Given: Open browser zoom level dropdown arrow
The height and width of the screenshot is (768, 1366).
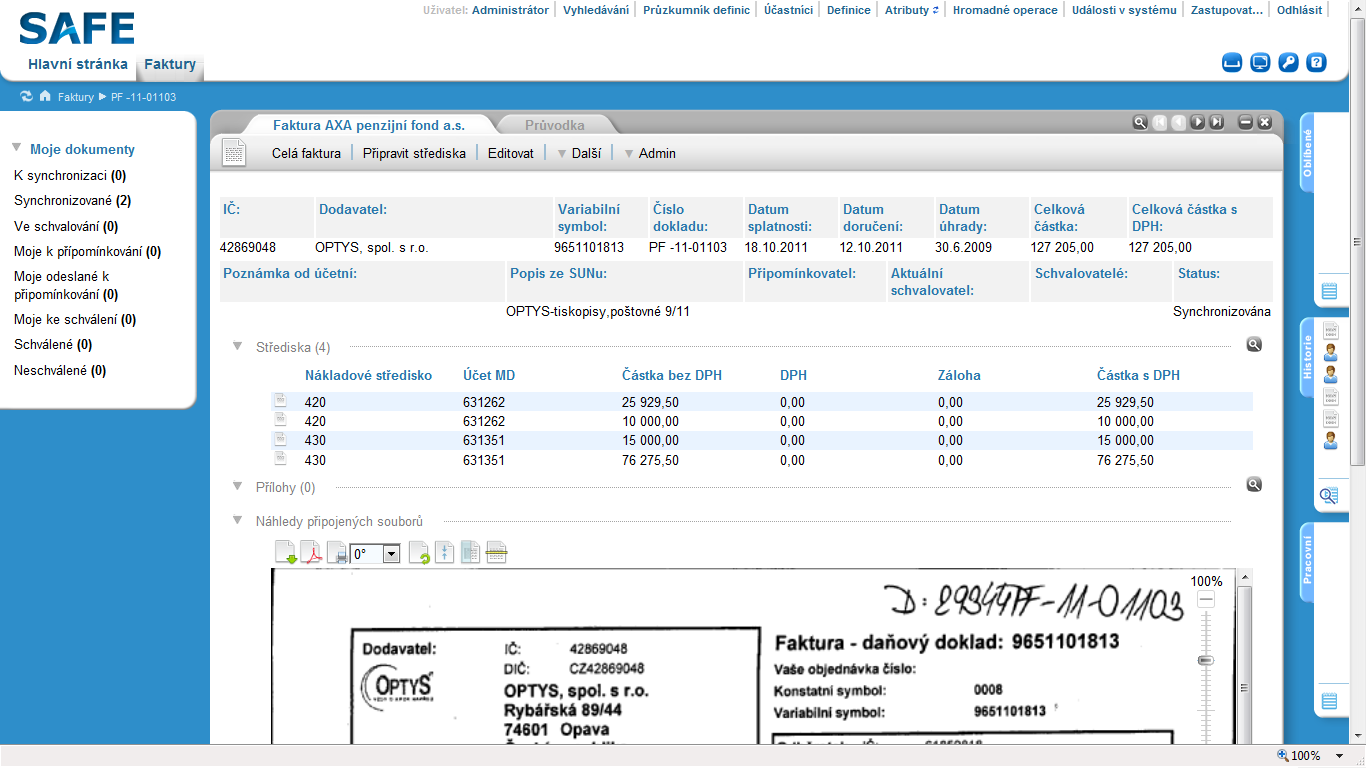Looking at the screenshot, I should (x=1340, y=756).
